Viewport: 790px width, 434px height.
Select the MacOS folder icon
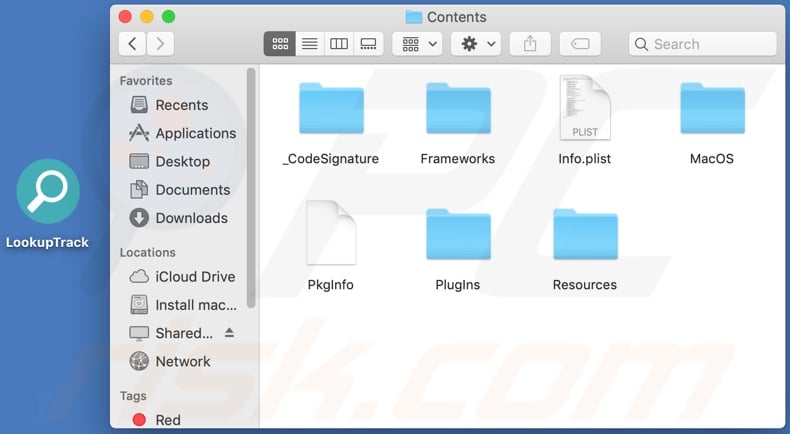click(712, 109)
